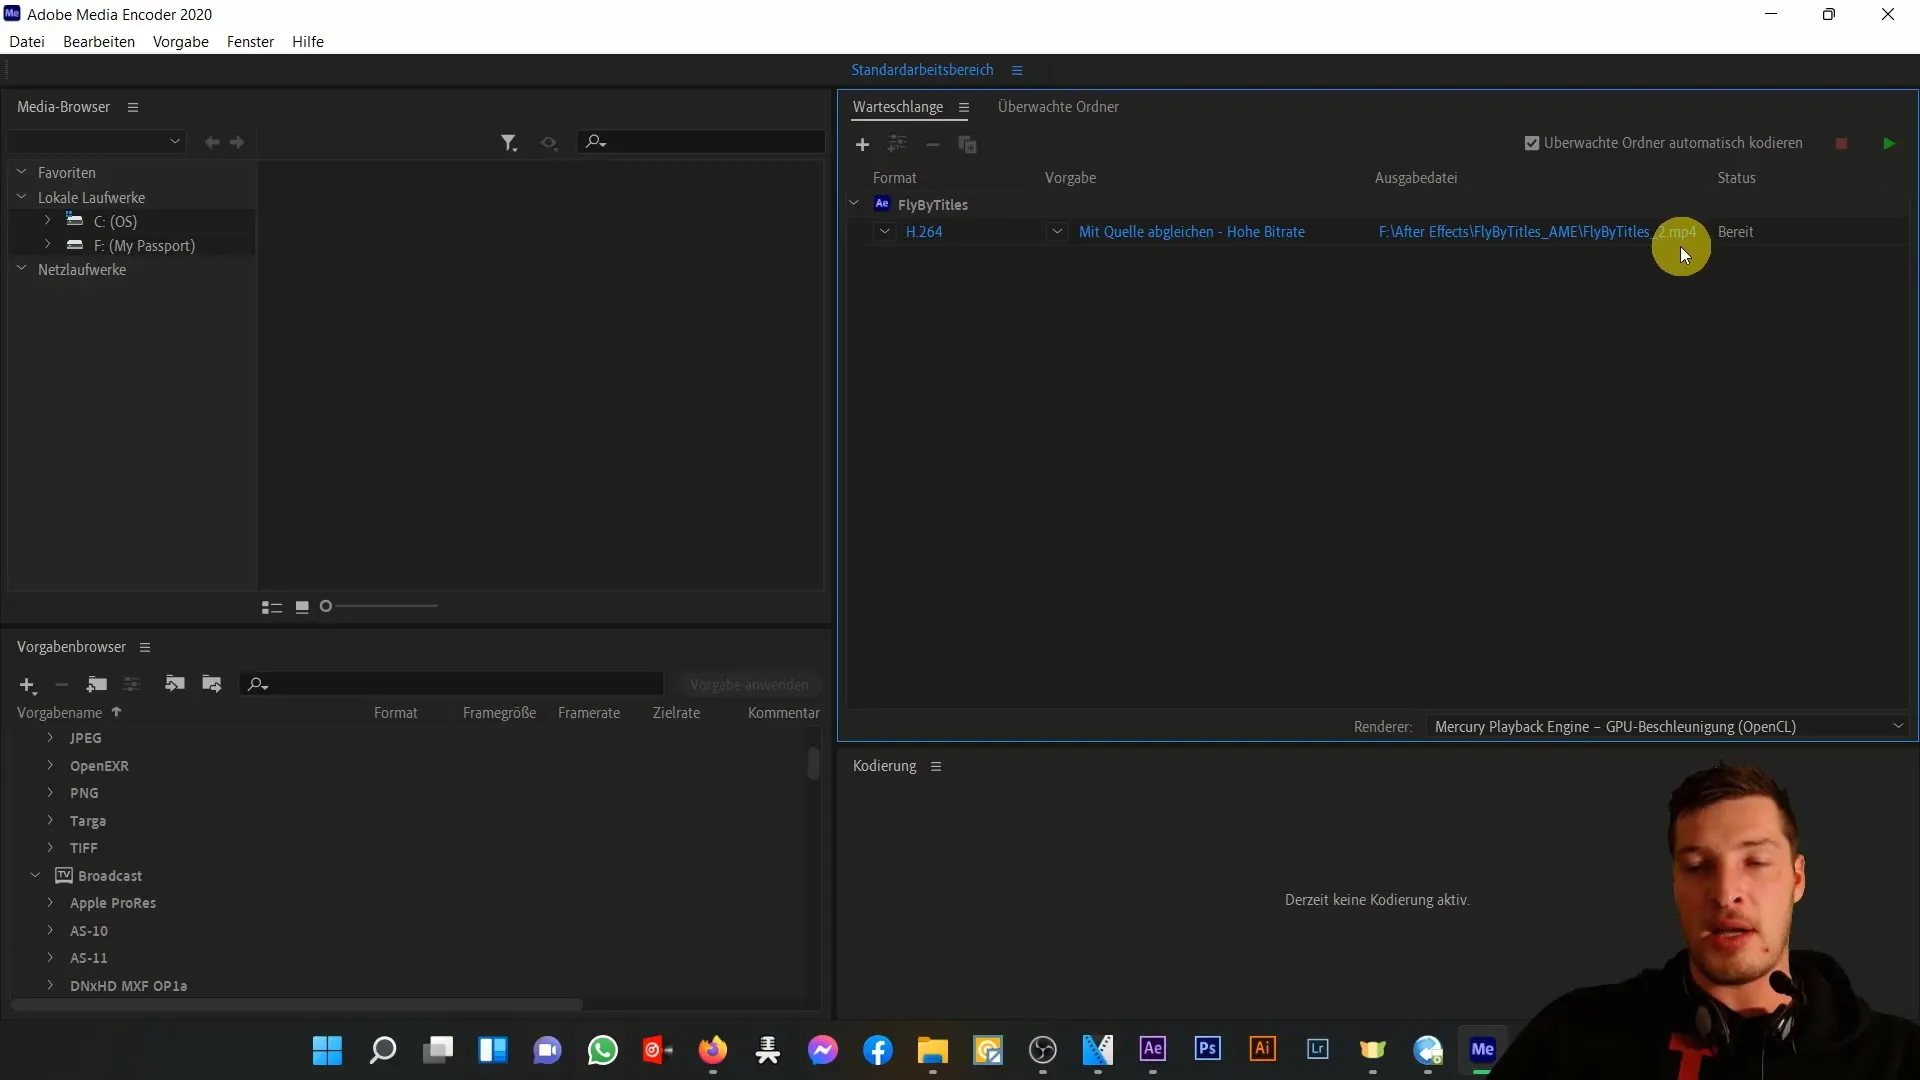Click the Vorgabenbrowser panel menu icon
Viewport: 1920px width, 1080px height.
[145, 646]
